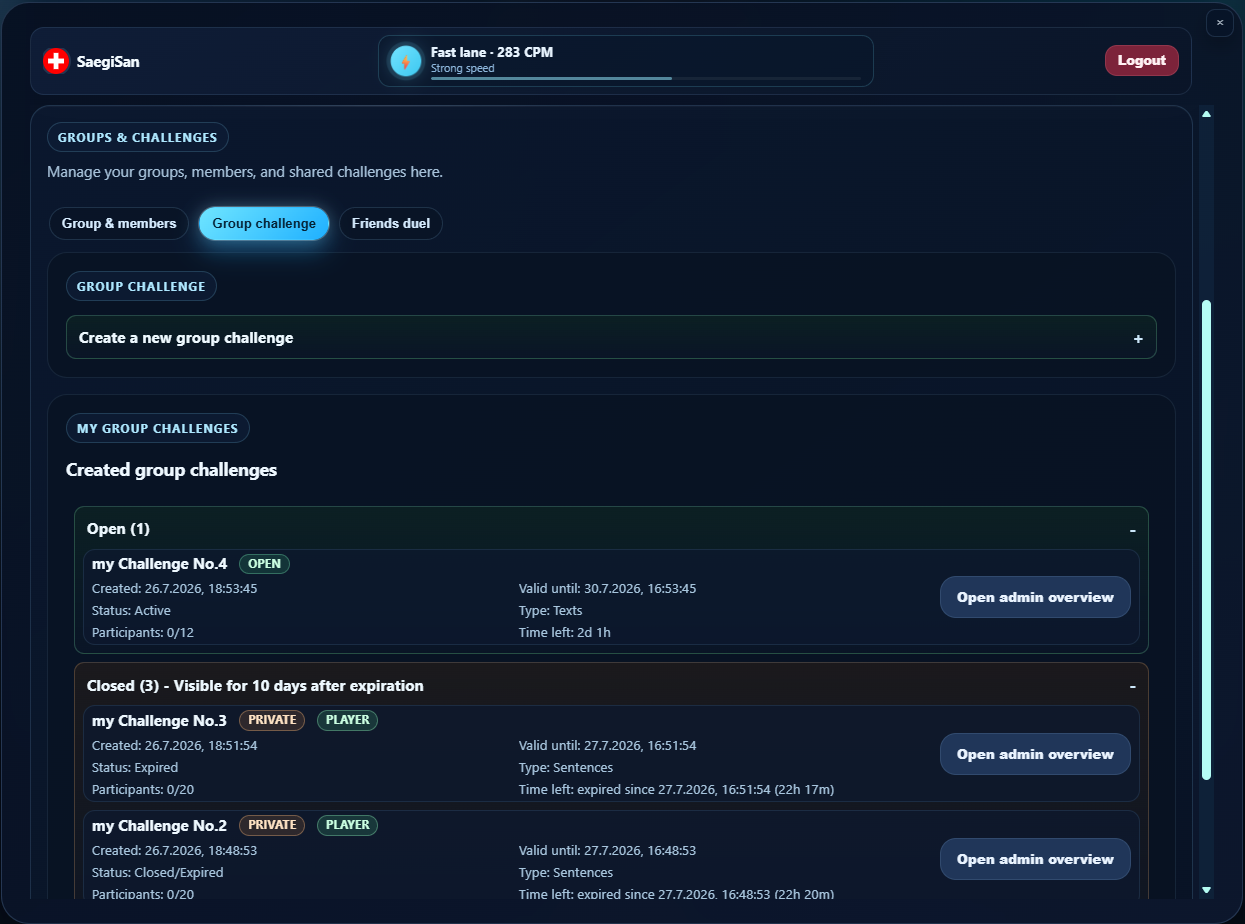Click the 'Type: Texts' value
Screen dimensions: 1245x924
[551, 611]
